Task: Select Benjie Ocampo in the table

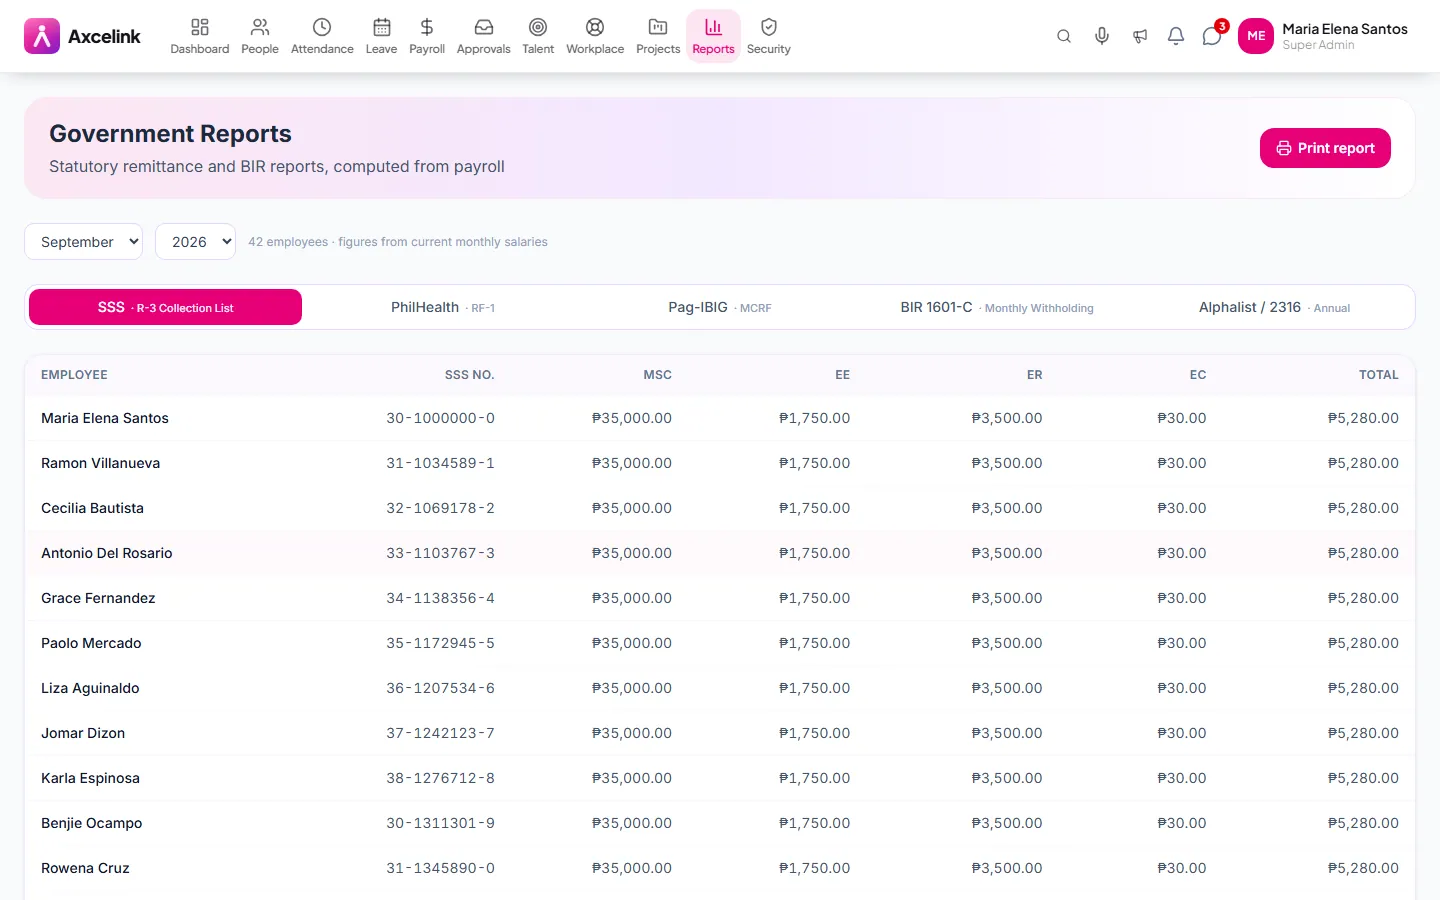Action: [91, 823]
